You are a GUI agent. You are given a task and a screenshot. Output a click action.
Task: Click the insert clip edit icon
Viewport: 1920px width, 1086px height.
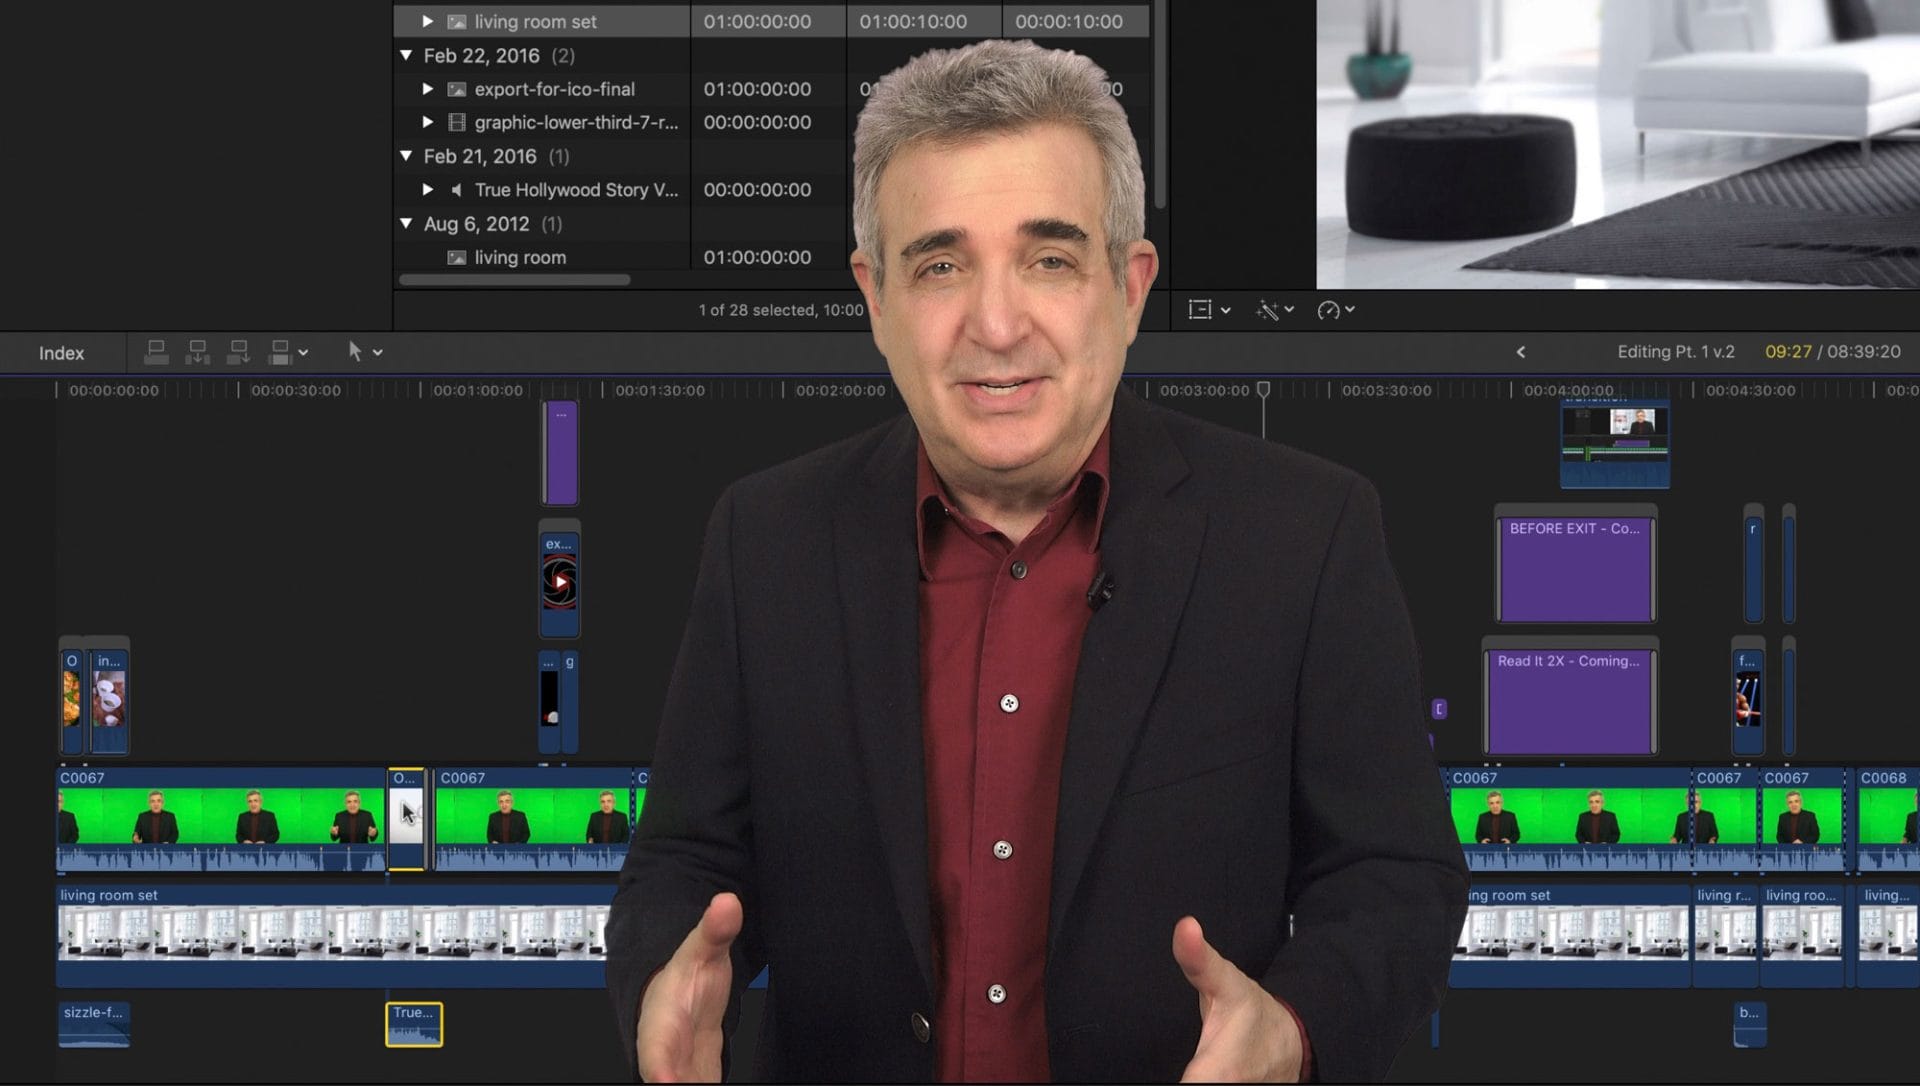[197, 352]
